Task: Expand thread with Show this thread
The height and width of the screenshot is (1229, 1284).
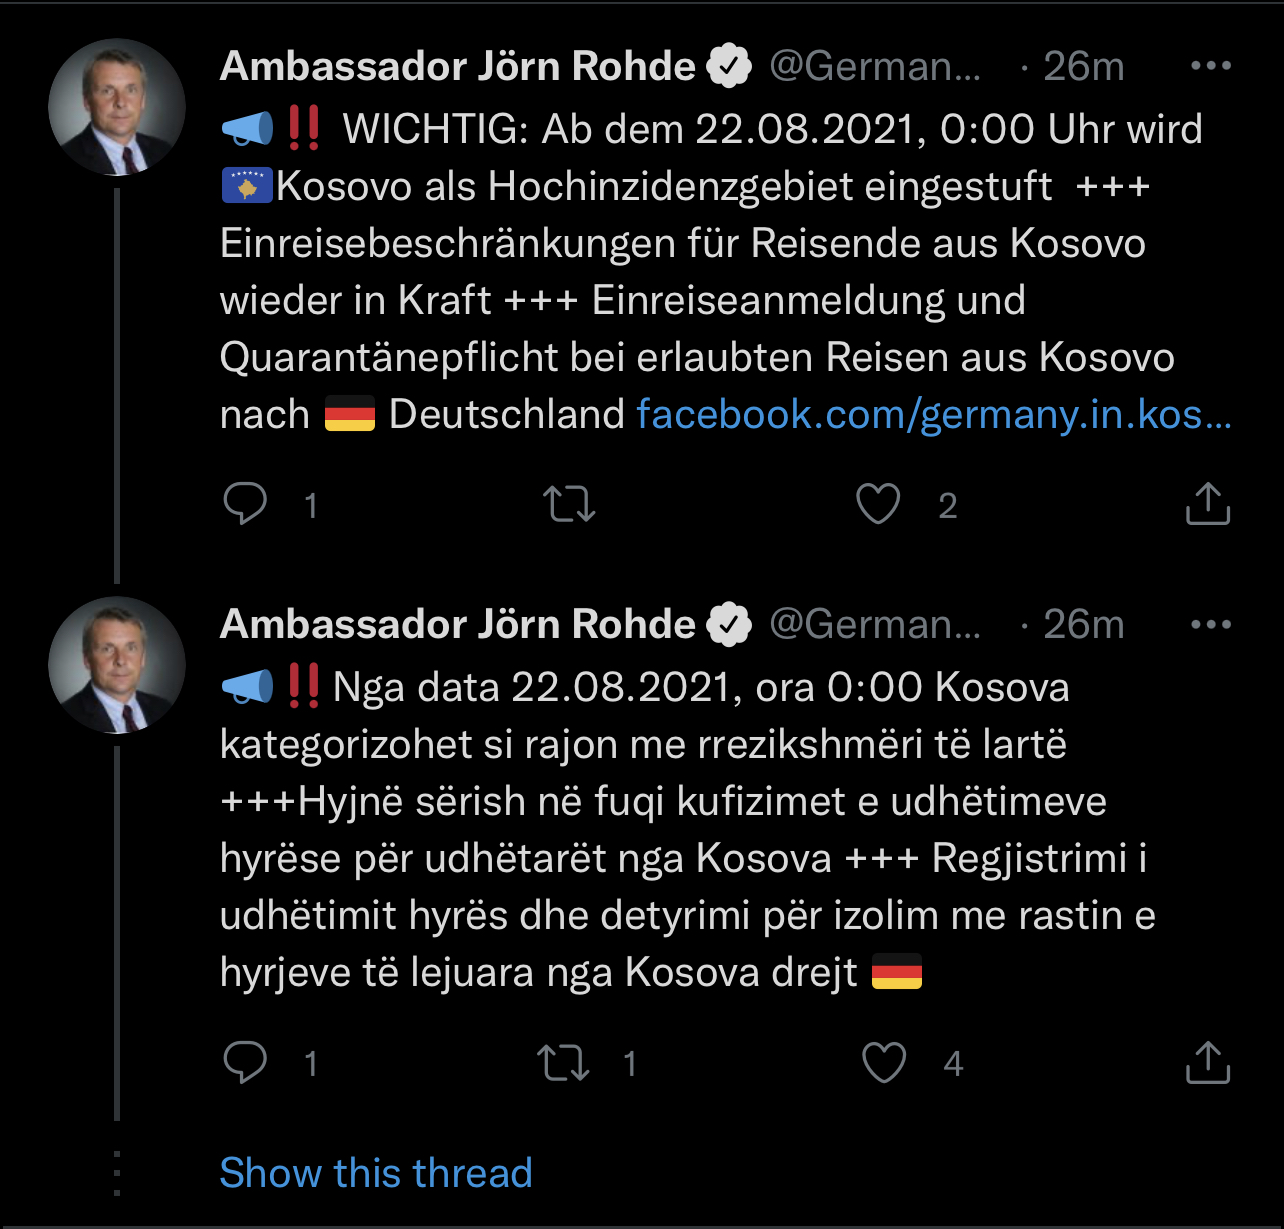Action: pyautogui.click(x=376, y=1173)
